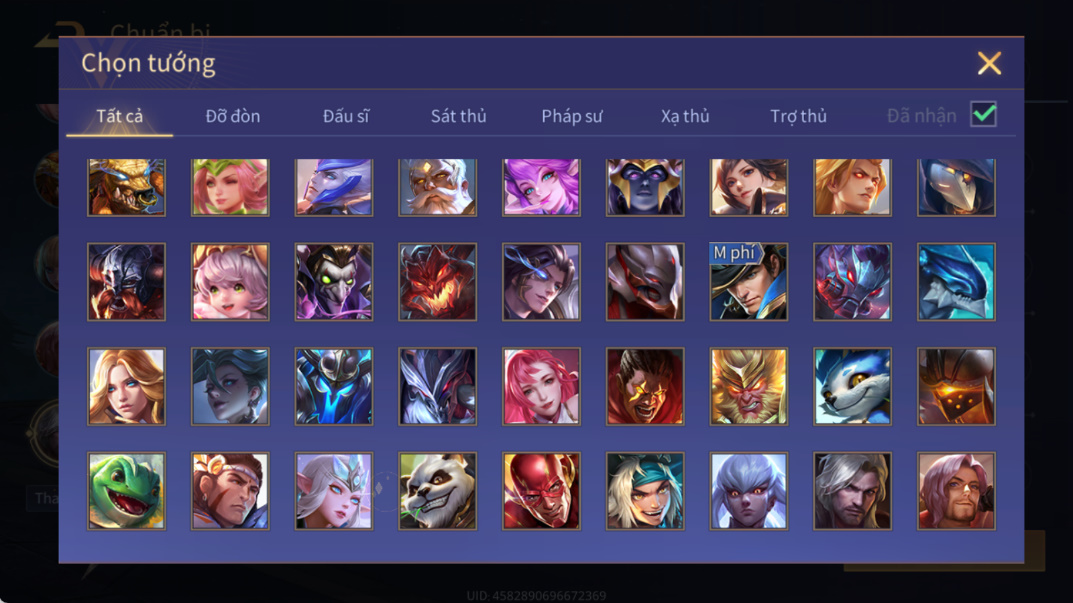Close the 'Chọn tướng' dialog
This screenshot has width=1073, height=603.
[x=989, y=63]
